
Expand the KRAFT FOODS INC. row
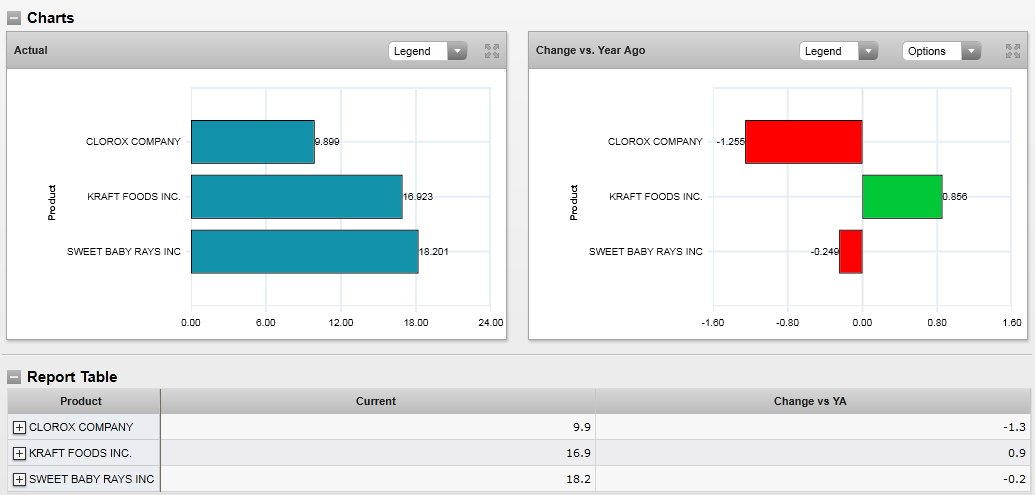click(x=19, y=453)
